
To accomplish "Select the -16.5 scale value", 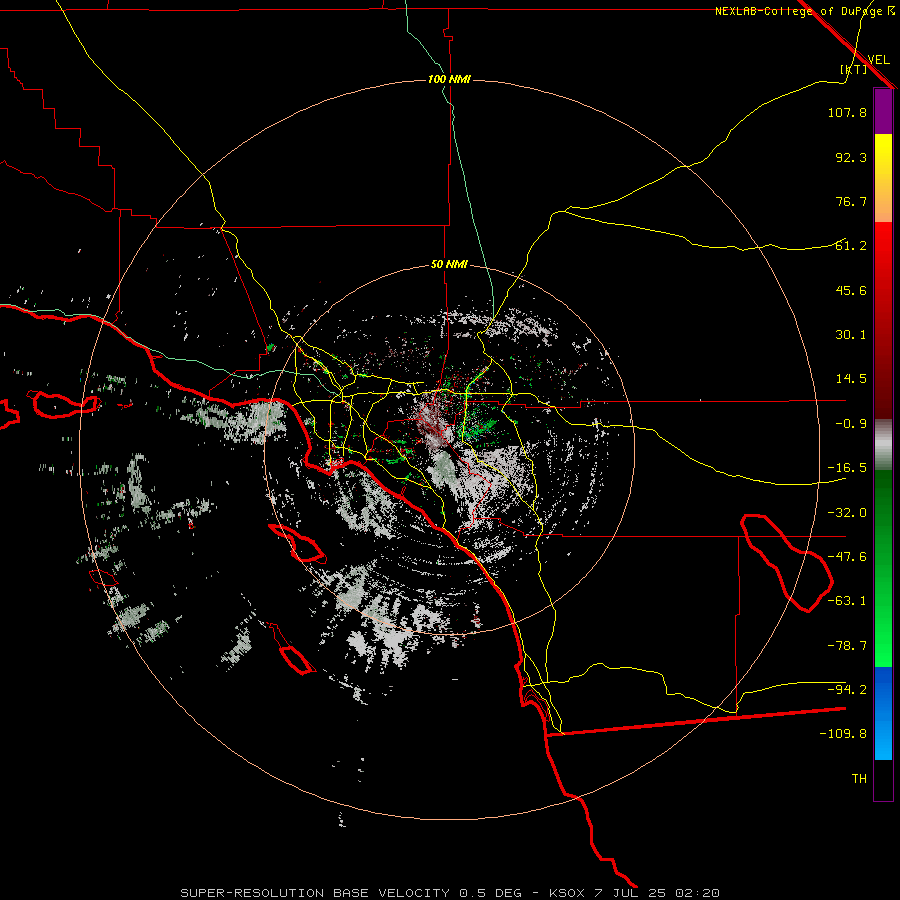I will point(847,468).
